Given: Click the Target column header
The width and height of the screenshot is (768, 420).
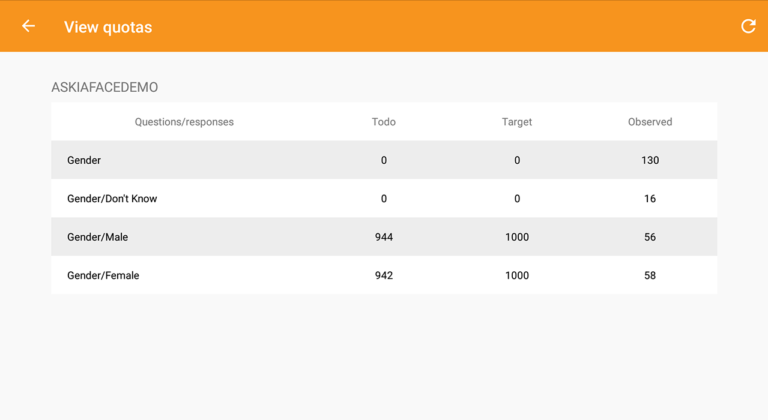Looking at the screenshot, I should click(517, 122).
